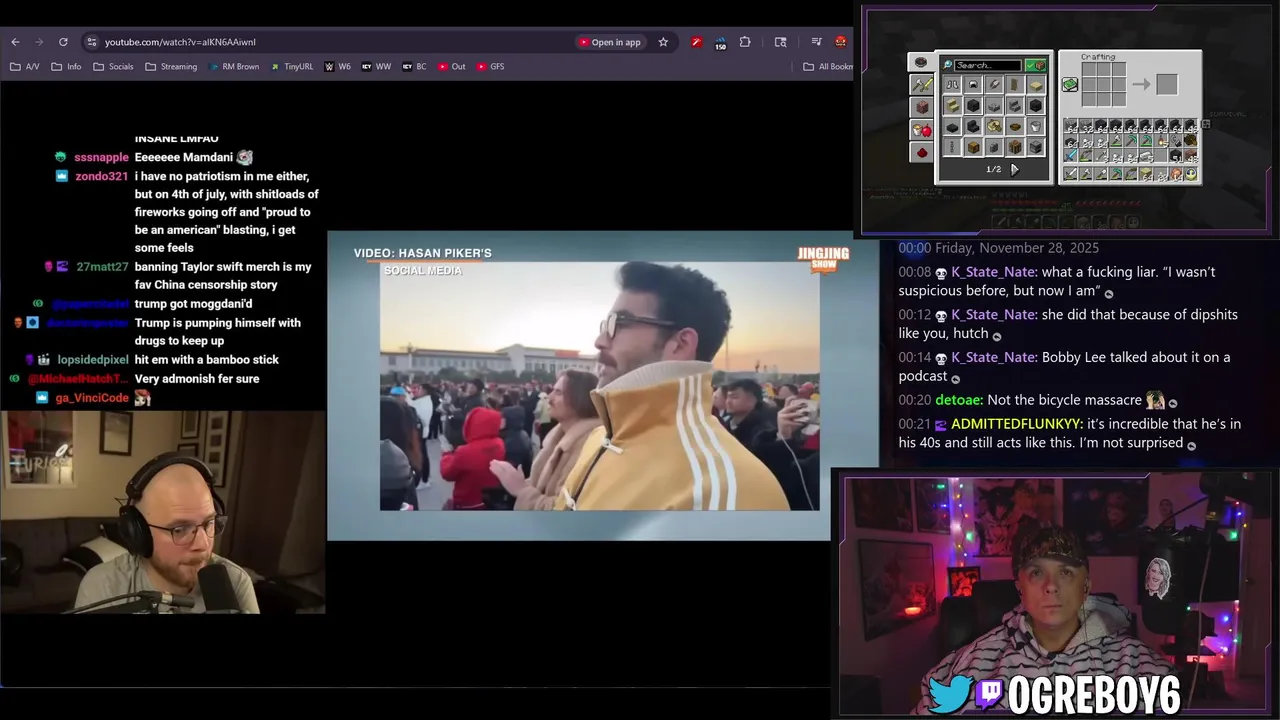Click username sssnapple in chat
The height and width of the screenshot is (720, 1280).
pyautogui.click(x=101, y=157)
